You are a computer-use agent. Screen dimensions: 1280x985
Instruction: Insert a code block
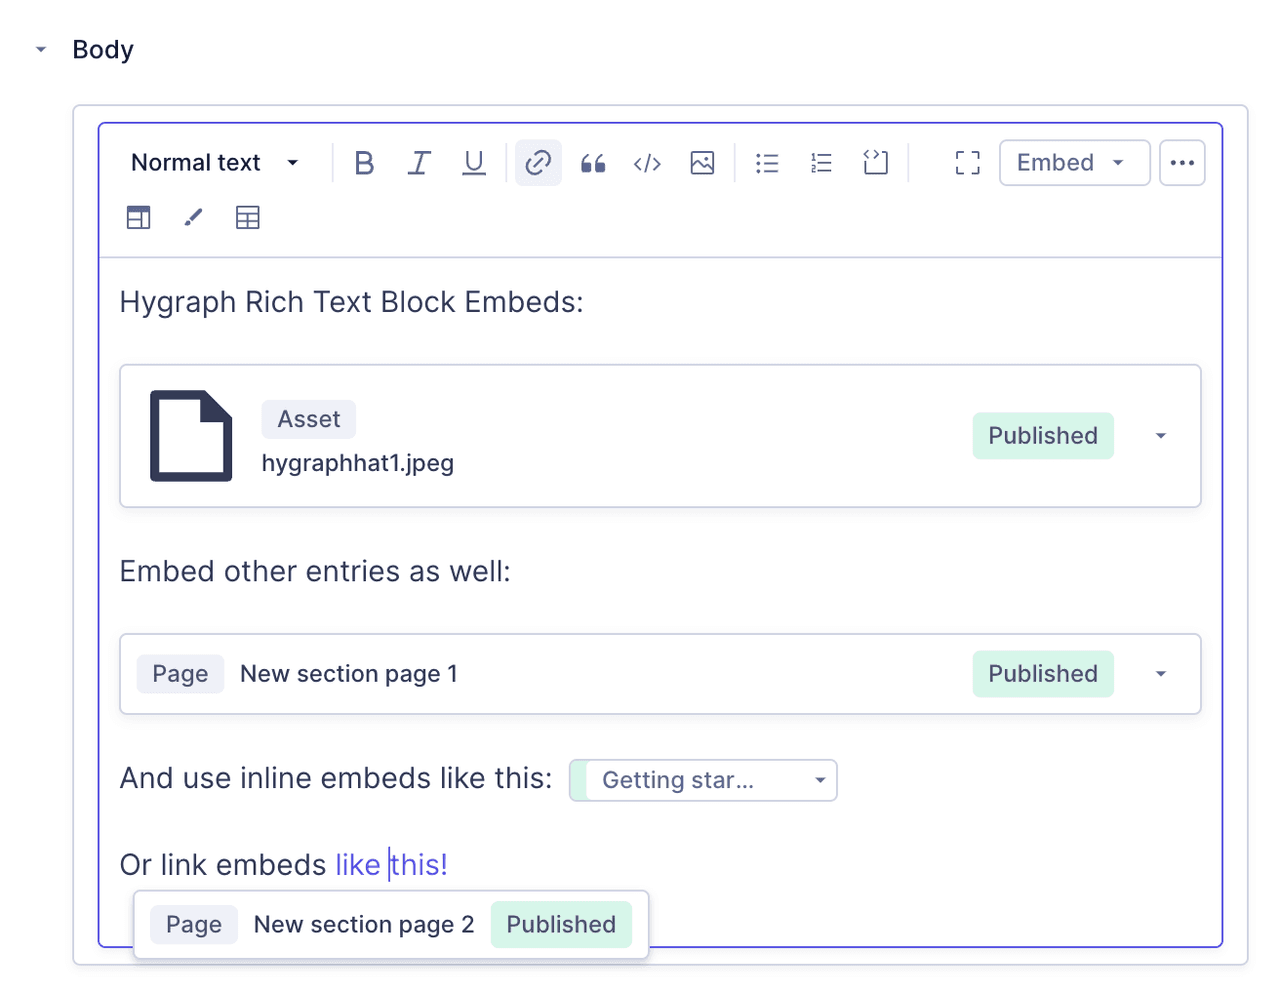[875, 162]
